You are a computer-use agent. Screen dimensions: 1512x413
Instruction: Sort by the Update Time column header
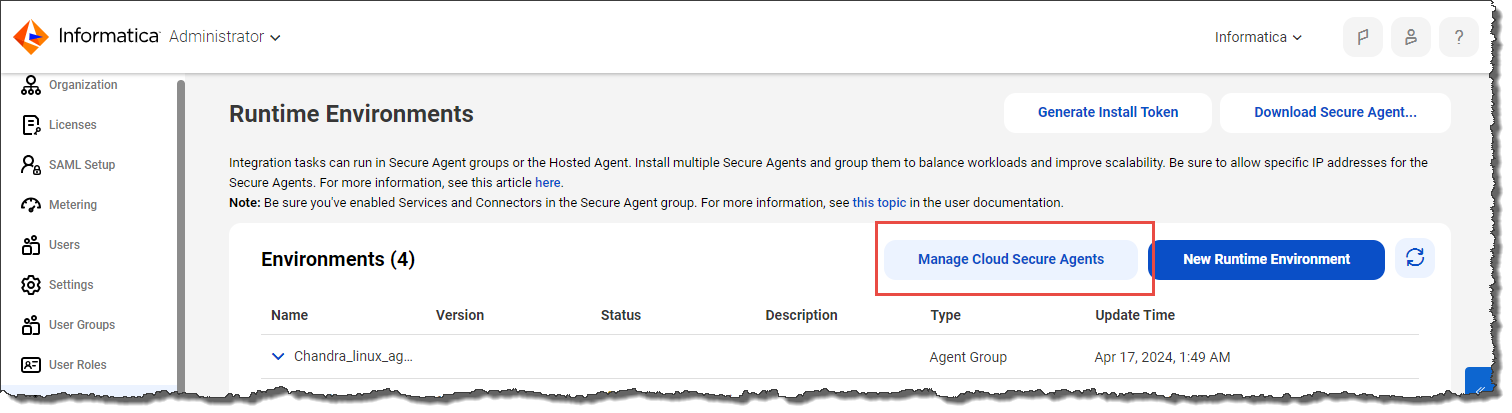[x=1135, y=315]
